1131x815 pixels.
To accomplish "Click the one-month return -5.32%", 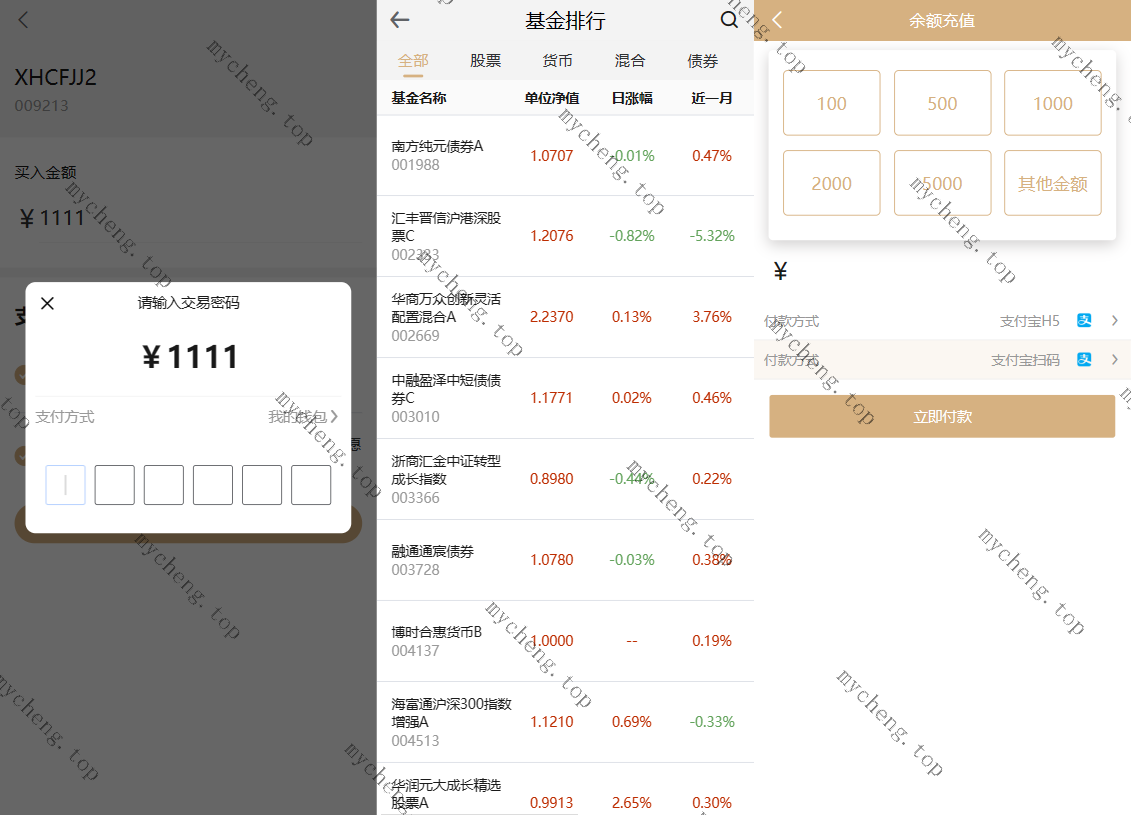I will (x=712, y=236).
